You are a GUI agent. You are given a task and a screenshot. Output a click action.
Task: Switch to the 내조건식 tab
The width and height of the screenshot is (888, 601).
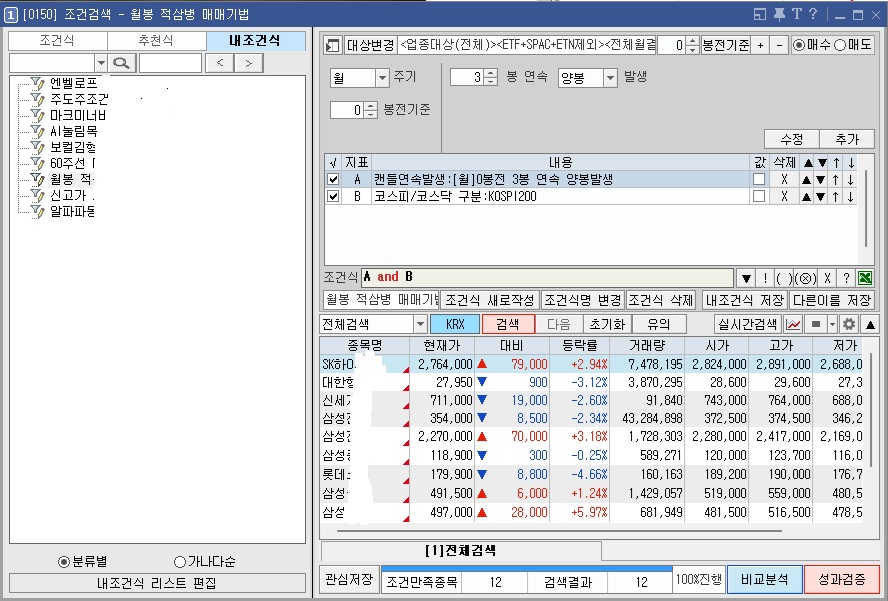click(255, 41)
